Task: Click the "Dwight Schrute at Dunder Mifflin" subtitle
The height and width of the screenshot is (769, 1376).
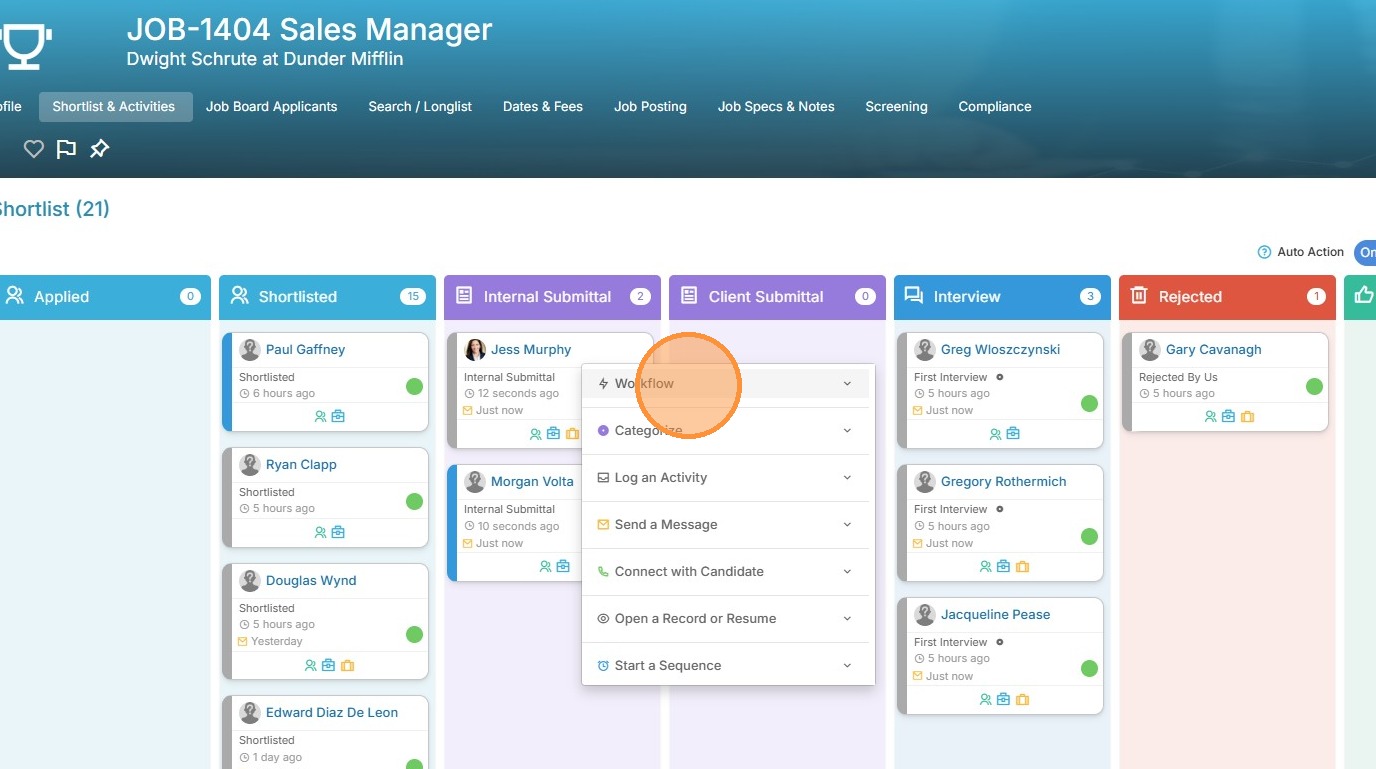Action: pyautogui.click(x=265, y=59)
